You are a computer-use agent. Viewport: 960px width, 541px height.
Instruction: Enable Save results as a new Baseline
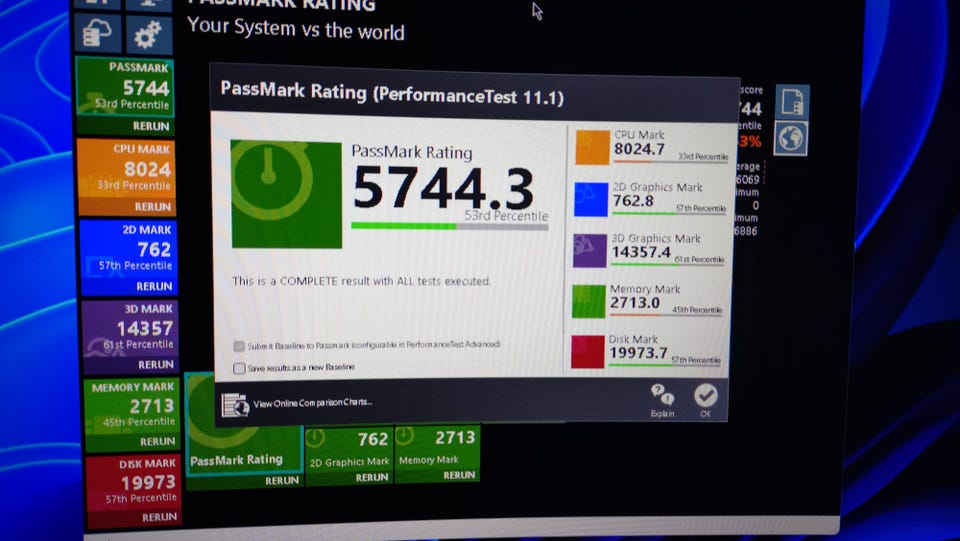239,368
